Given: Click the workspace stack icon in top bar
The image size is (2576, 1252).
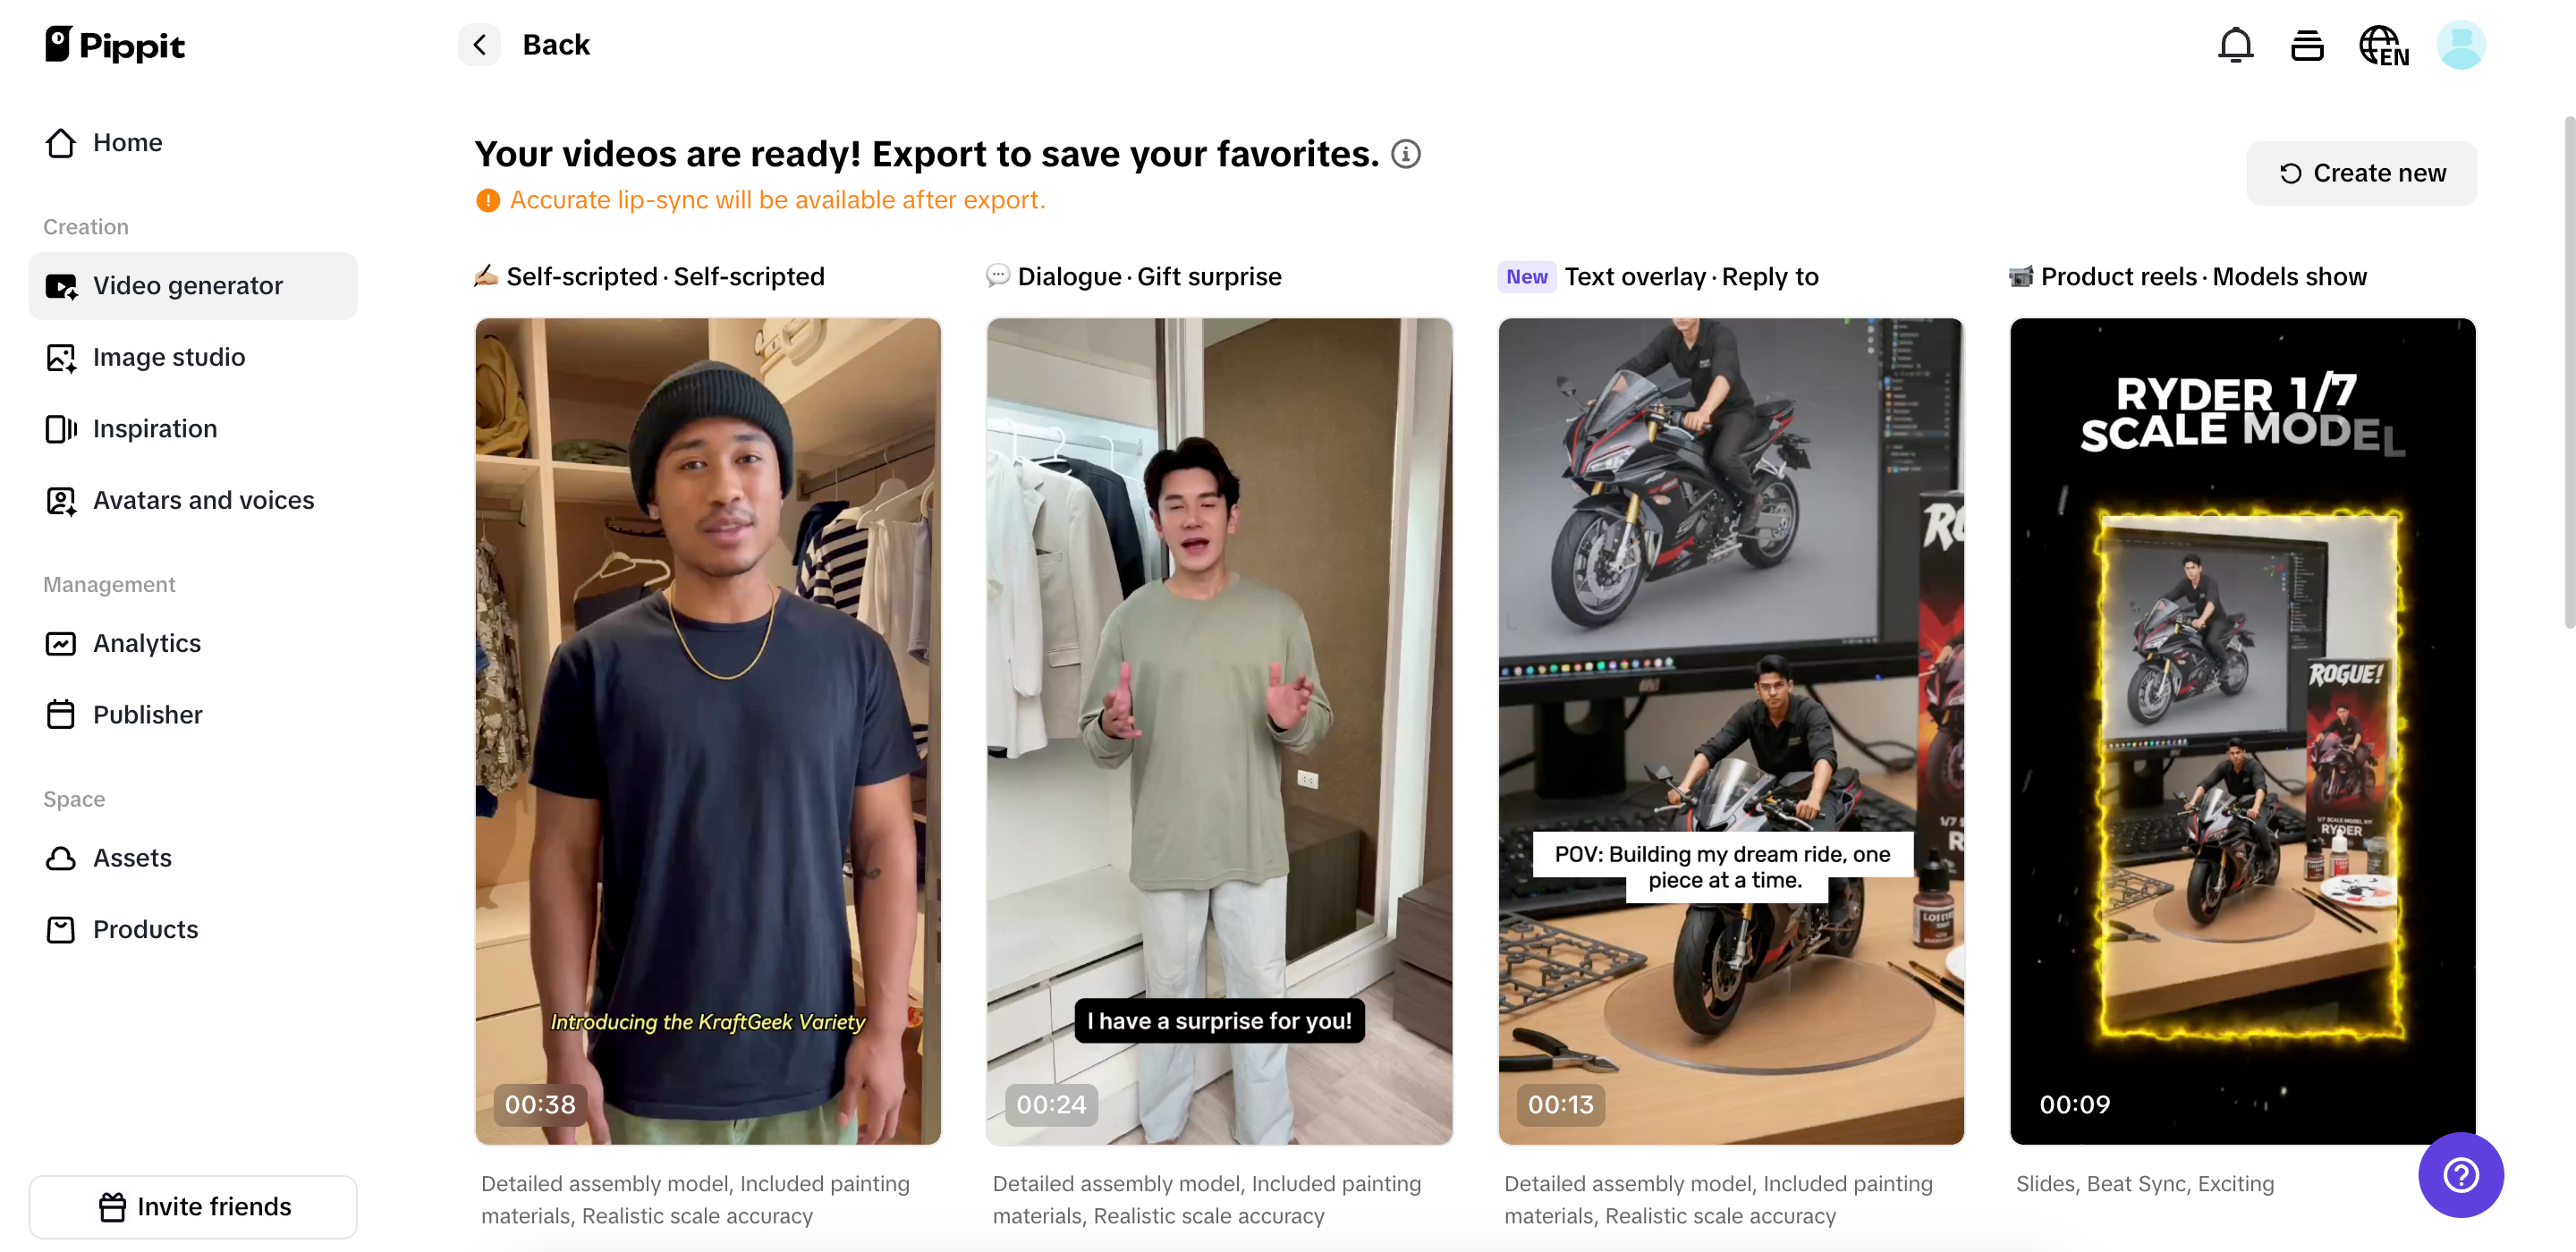Looking at the screenshot, I should click(x=2308, y=44).
